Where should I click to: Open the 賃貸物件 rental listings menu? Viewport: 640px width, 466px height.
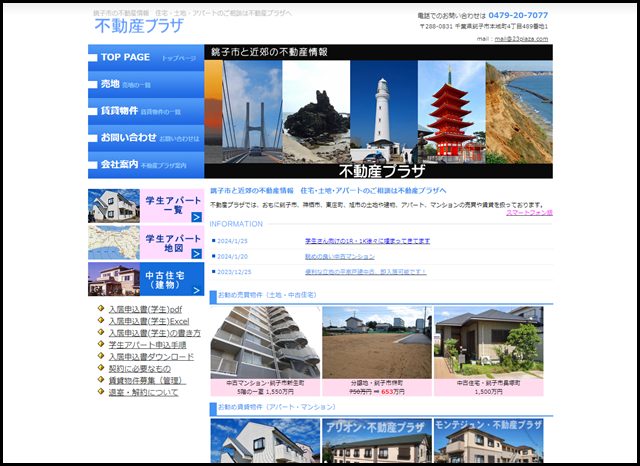tap(146, 111)
